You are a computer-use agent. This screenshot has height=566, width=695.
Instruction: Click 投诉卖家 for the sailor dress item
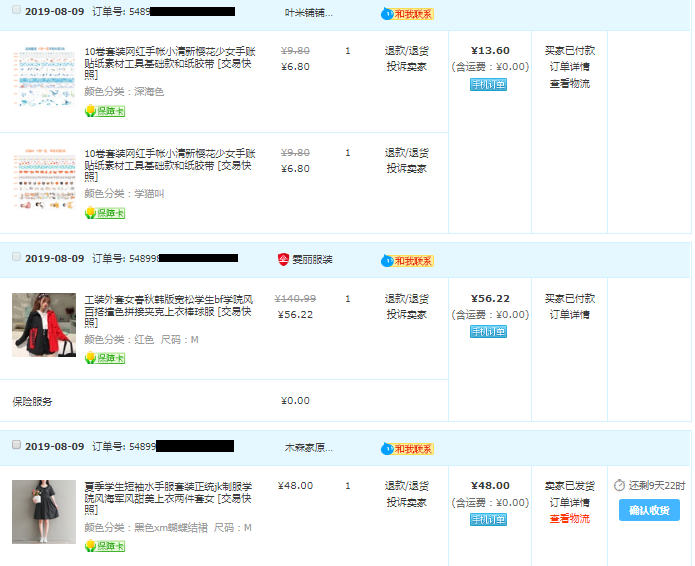tap(405, 502)
